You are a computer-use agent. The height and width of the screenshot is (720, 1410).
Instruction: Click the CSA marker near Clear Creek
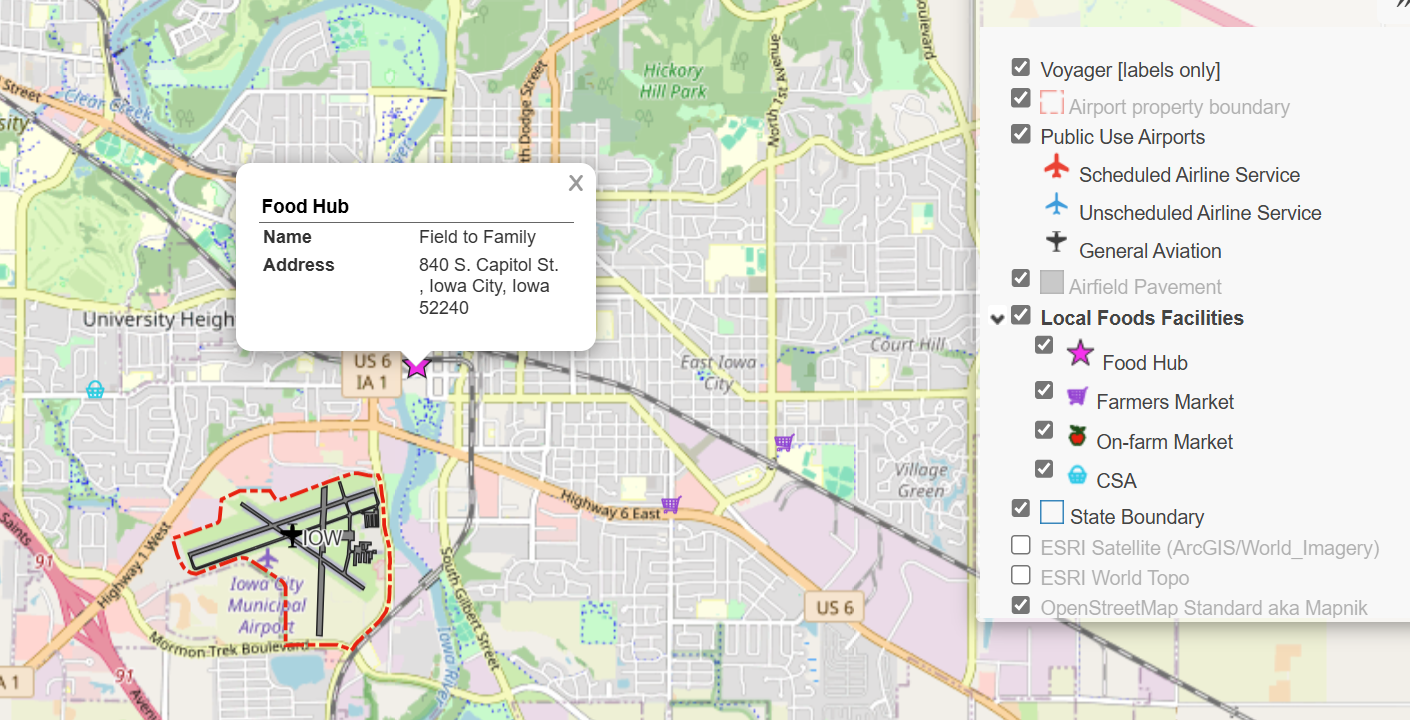coord(95,390)
